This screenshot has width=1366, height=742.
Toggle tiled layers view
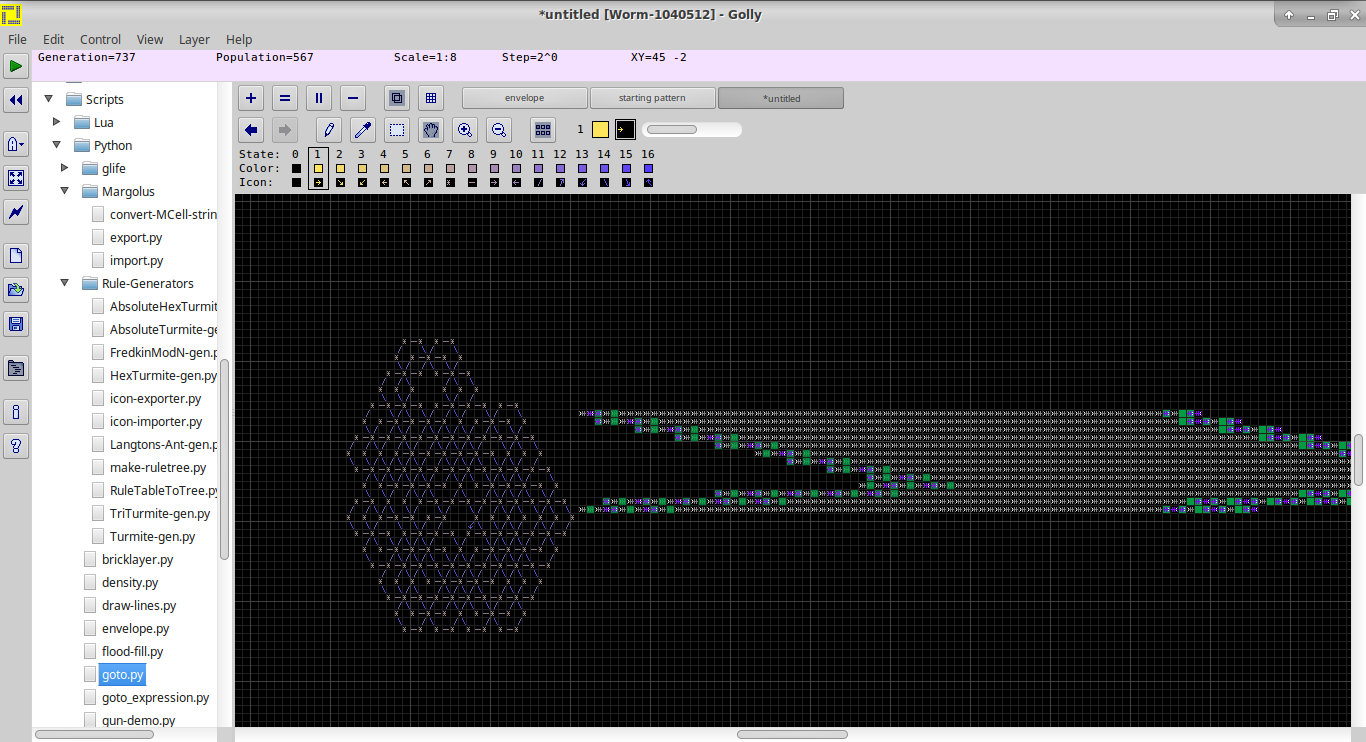coord(431,98)
